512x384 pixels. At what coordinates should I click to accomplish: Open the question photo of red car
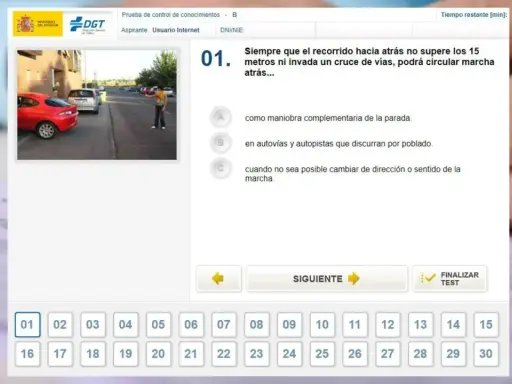(x=97, y=105)
